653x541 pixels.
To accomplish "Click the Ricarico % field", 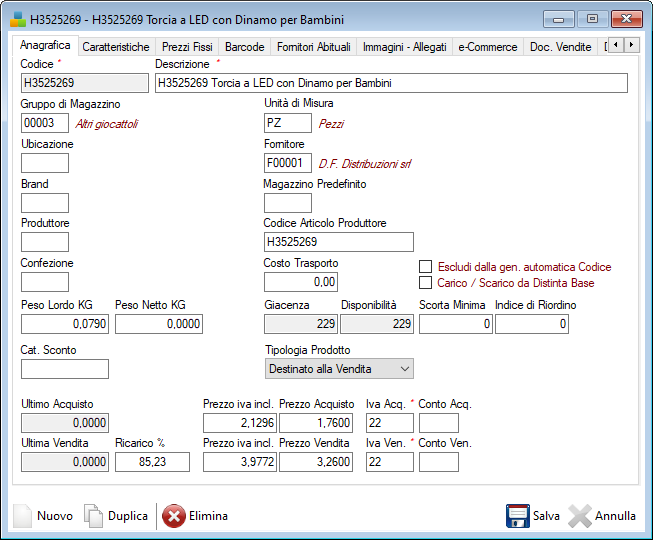I will tap(152, 462).
